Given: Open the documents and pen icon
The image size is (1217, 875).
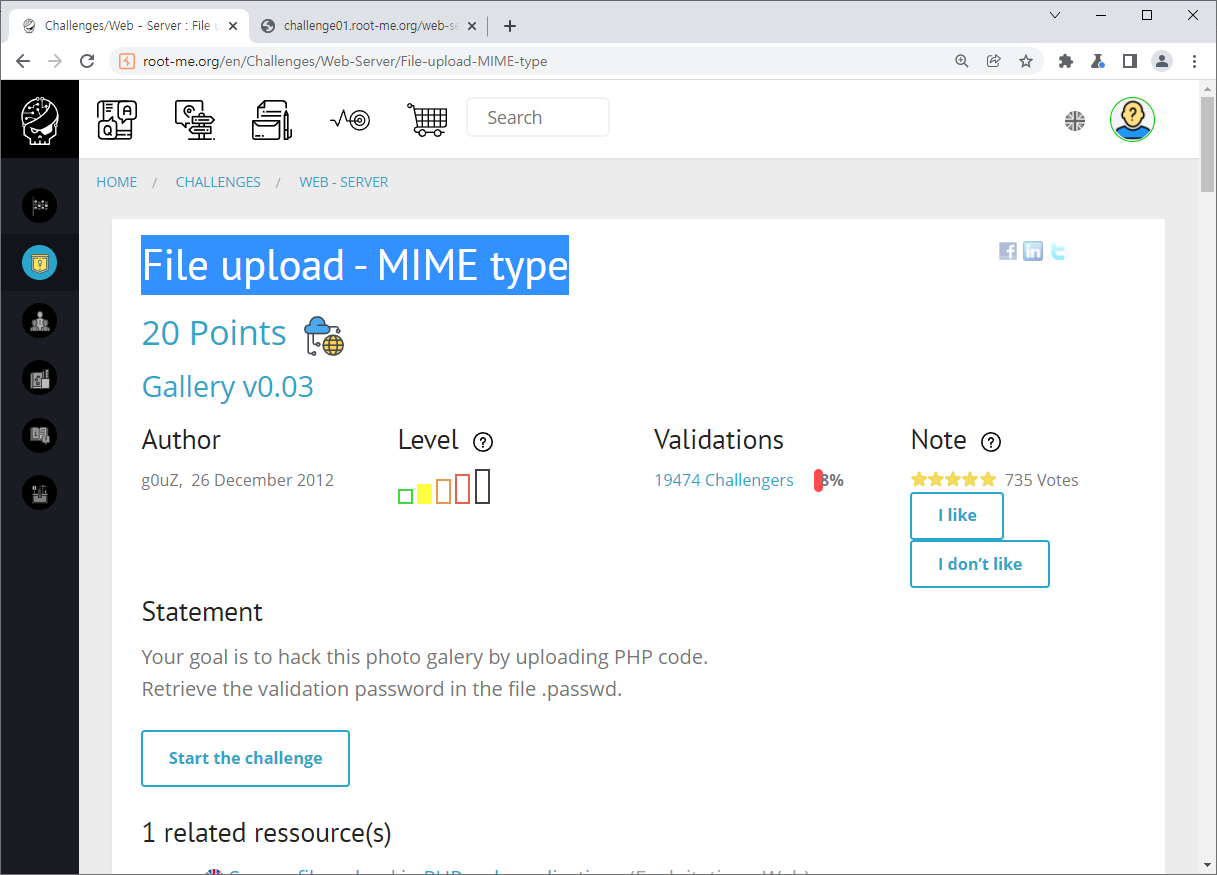Looking at the screenshot, I should click(272, 119).
